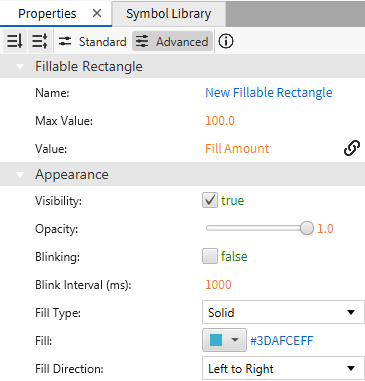
Task: Click the binding link icon beside Value
Action: coord(352,148)
